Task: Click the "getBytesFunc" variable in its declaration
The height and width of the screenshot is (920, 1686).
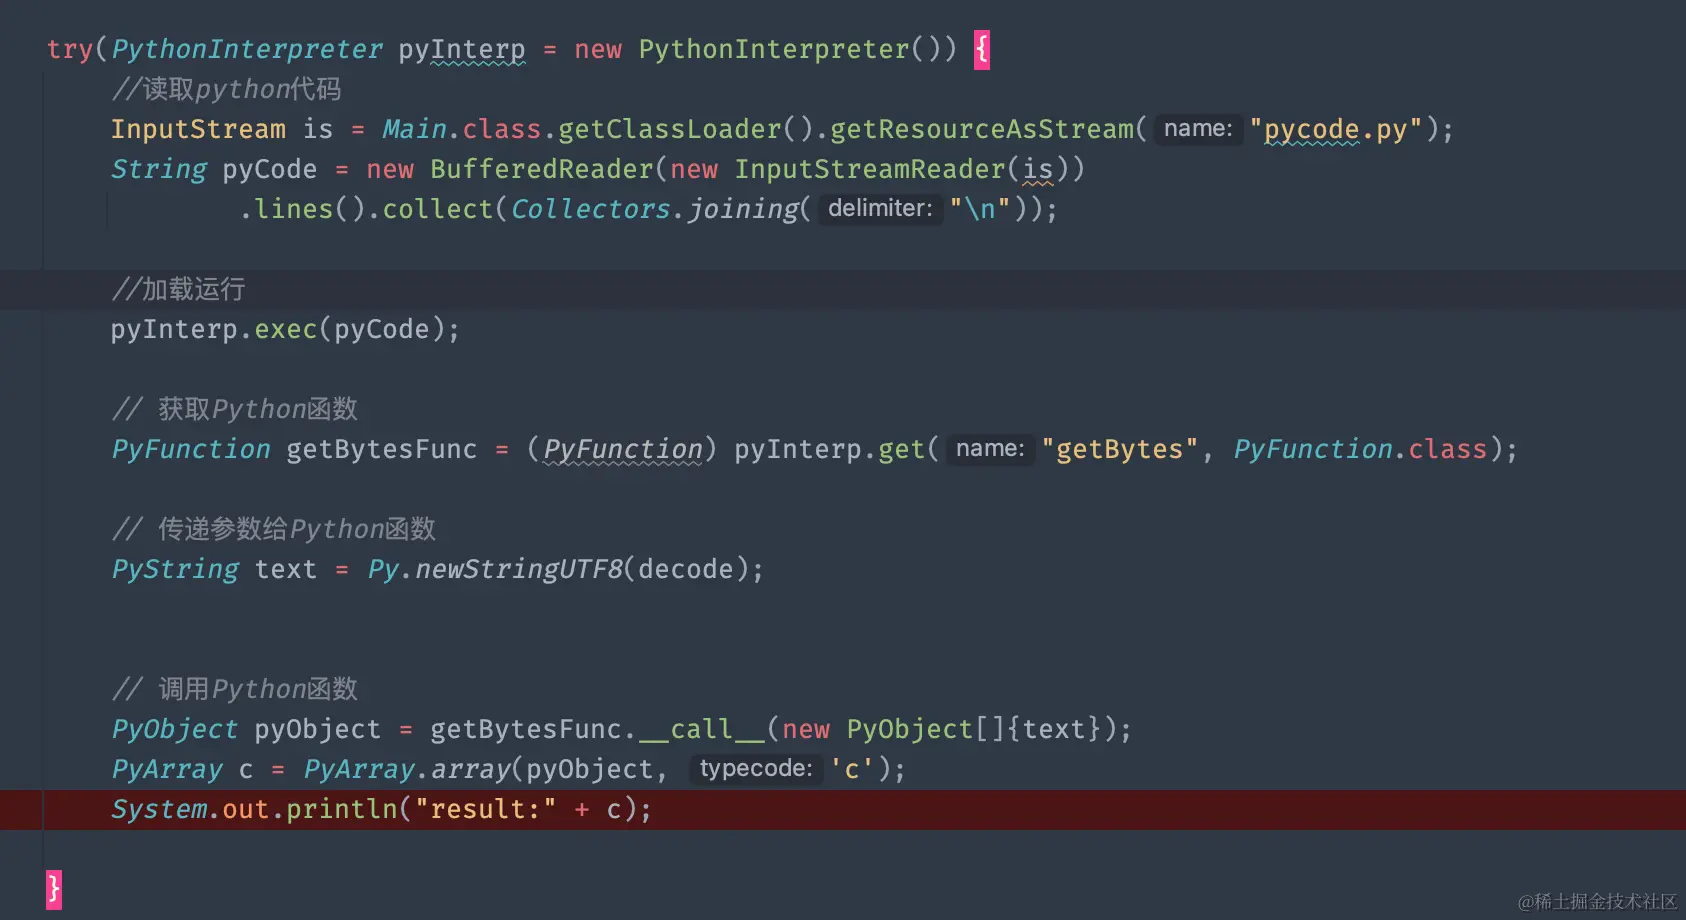Action: tap(382, 449)
